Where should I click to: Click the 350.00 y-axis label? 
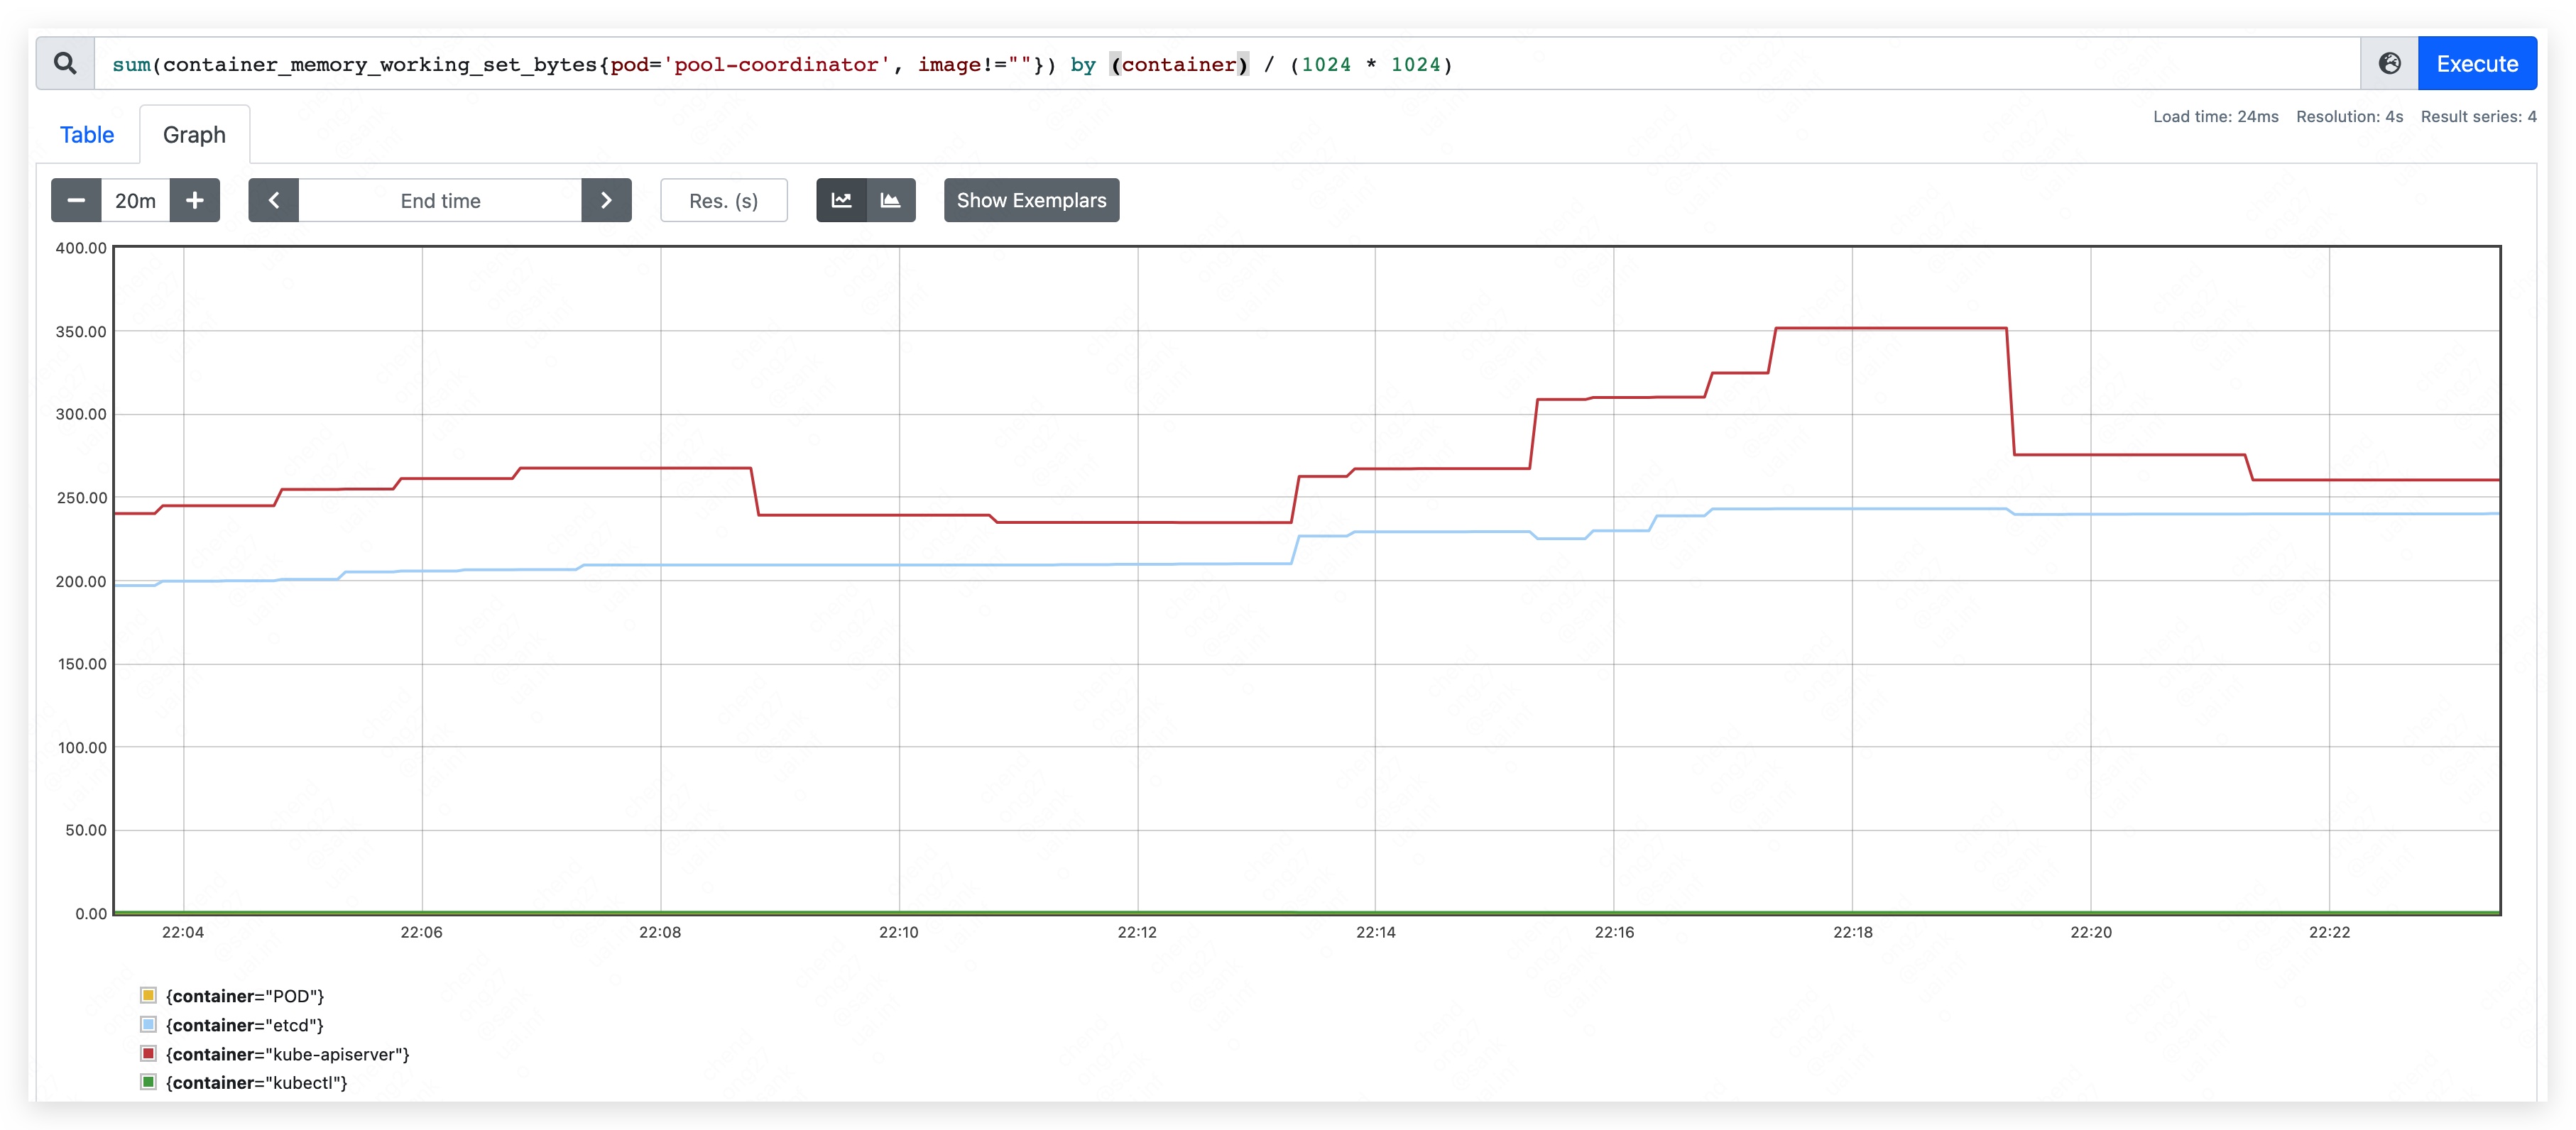[x=81, y=332]
